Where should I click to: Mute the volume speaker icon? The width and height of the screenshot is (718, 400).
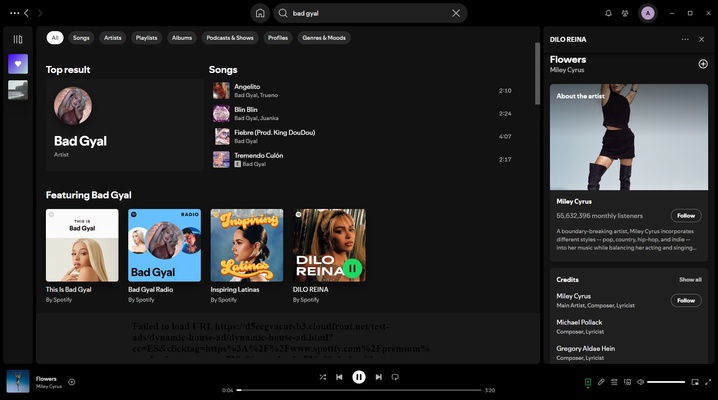tap(641, 382)
